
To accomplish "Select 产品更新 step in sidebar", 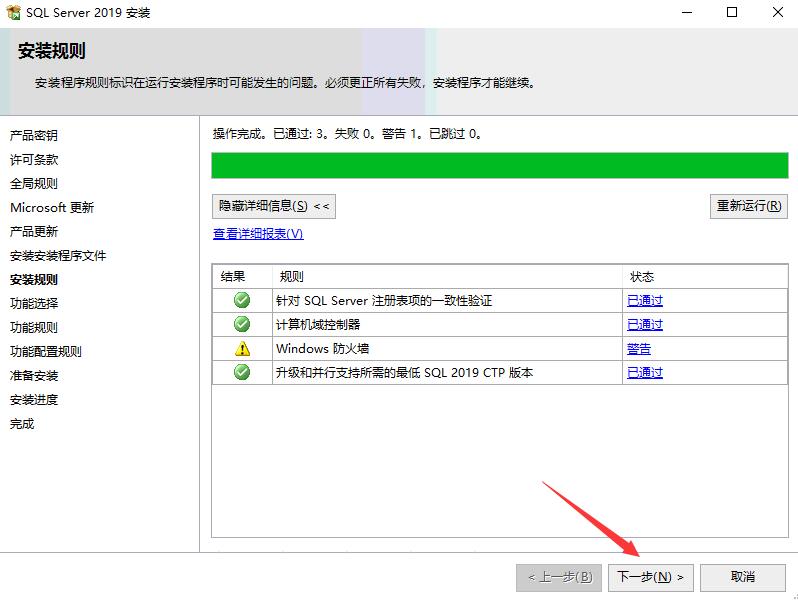I will coord(34,231).
